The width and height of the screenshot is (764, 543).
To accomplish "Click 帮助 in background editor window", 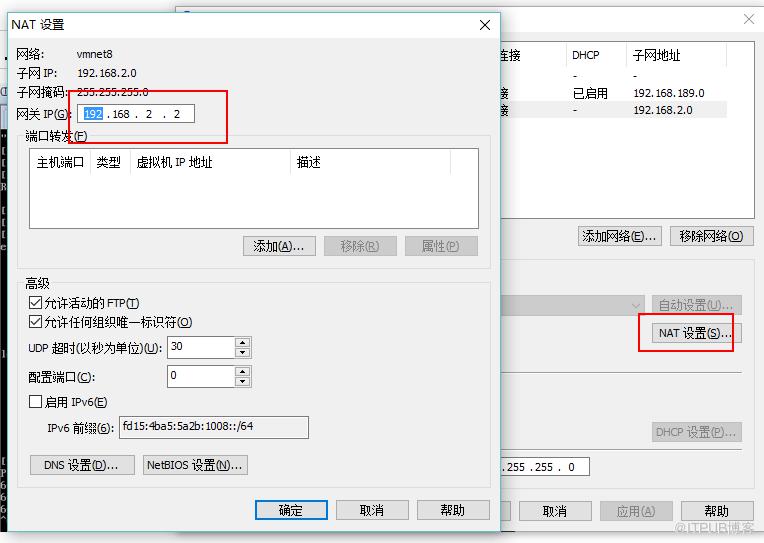I will tap(717, 511).
